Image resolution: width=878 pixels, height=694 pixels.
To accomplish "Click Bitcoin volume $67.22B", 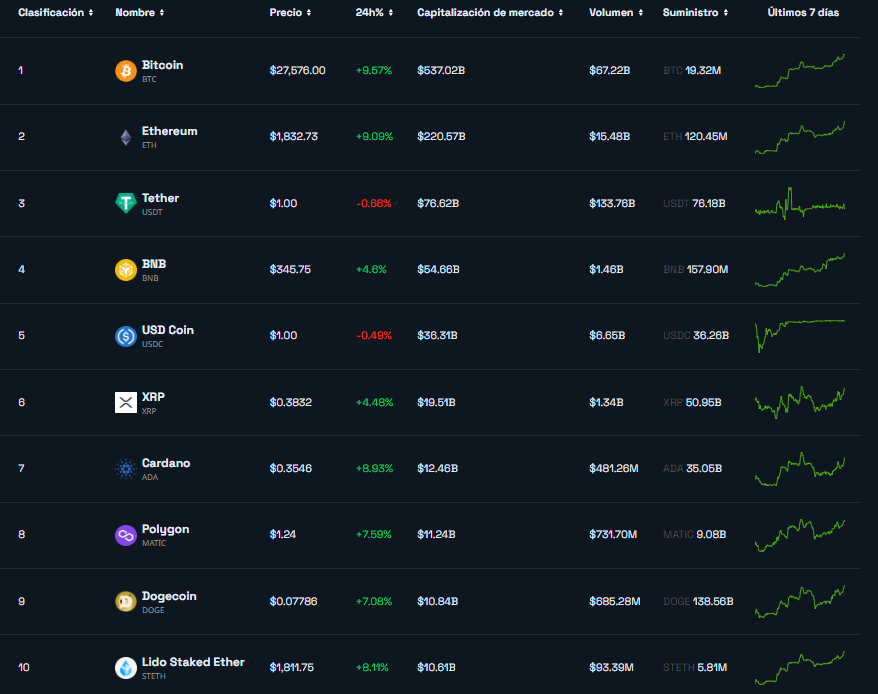I will click(x=610, y=71).
